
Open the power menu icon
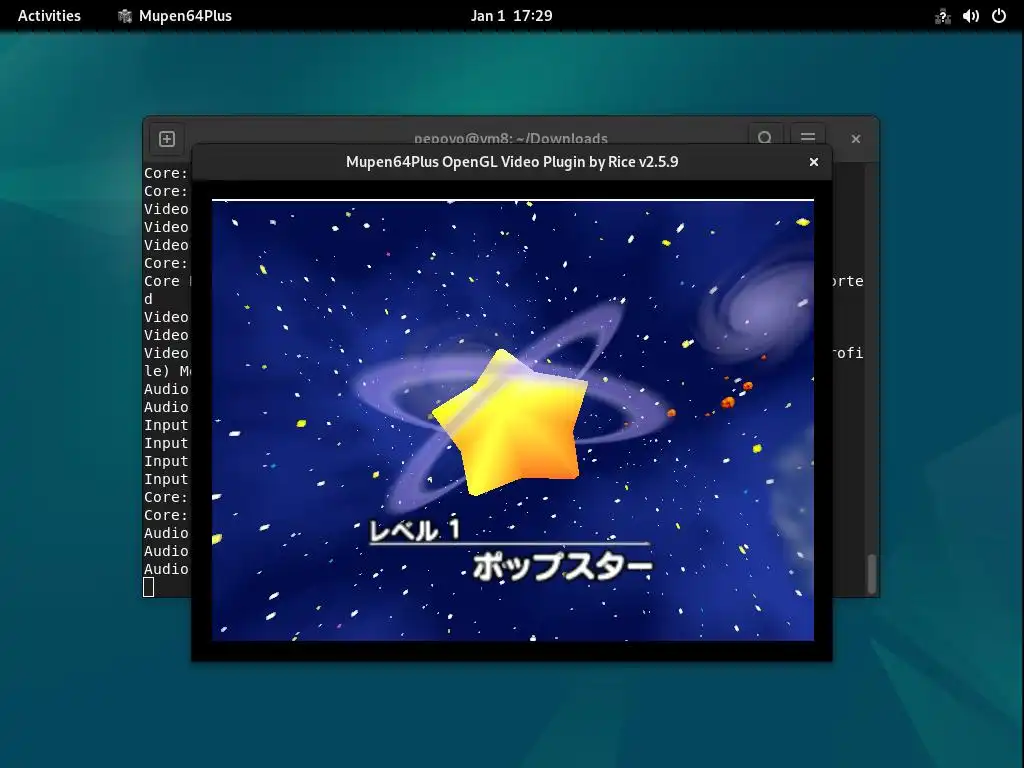tap(999, 16)
